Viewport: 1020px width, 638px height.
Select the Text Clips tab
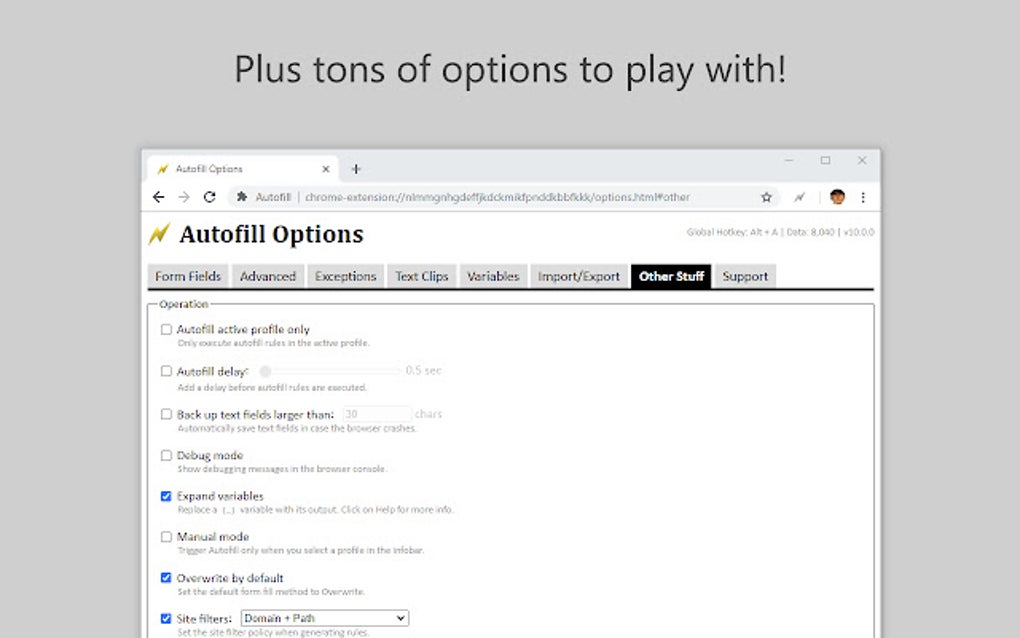(x=422, y=276)
